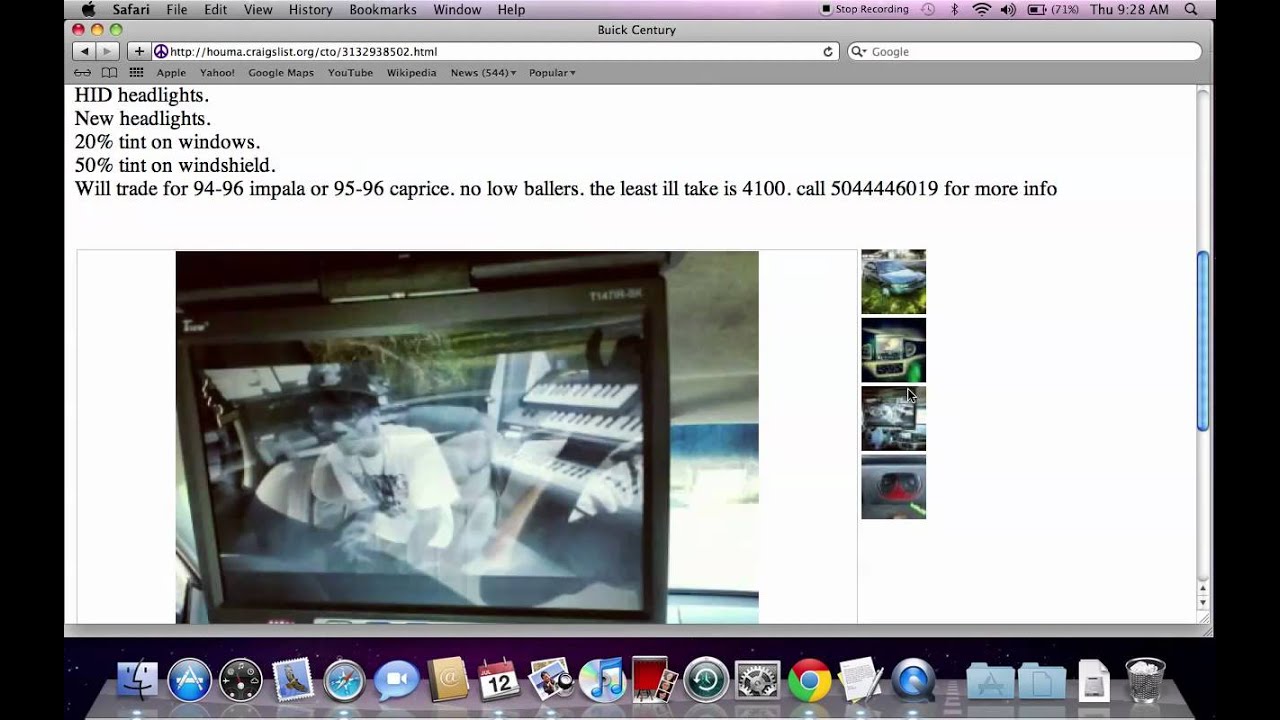This screenshot has width=1280, height=720.
Task: Open Dashboard from the Dock
Action: (x=240, y=680)
